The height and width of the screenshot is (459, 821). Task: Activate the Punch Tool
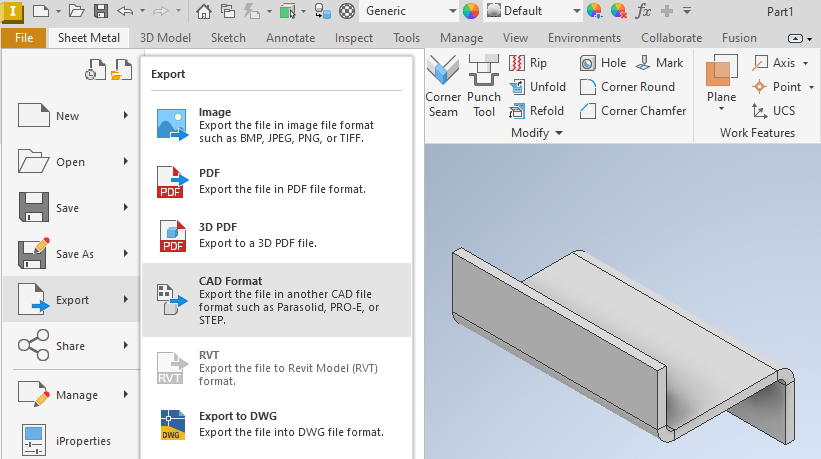tap(484, 87)
